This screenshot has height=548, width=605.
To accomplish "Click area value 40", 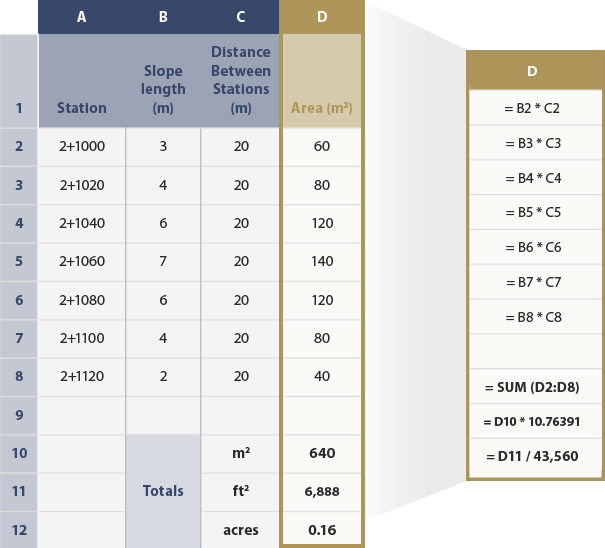I will (322, 377).
